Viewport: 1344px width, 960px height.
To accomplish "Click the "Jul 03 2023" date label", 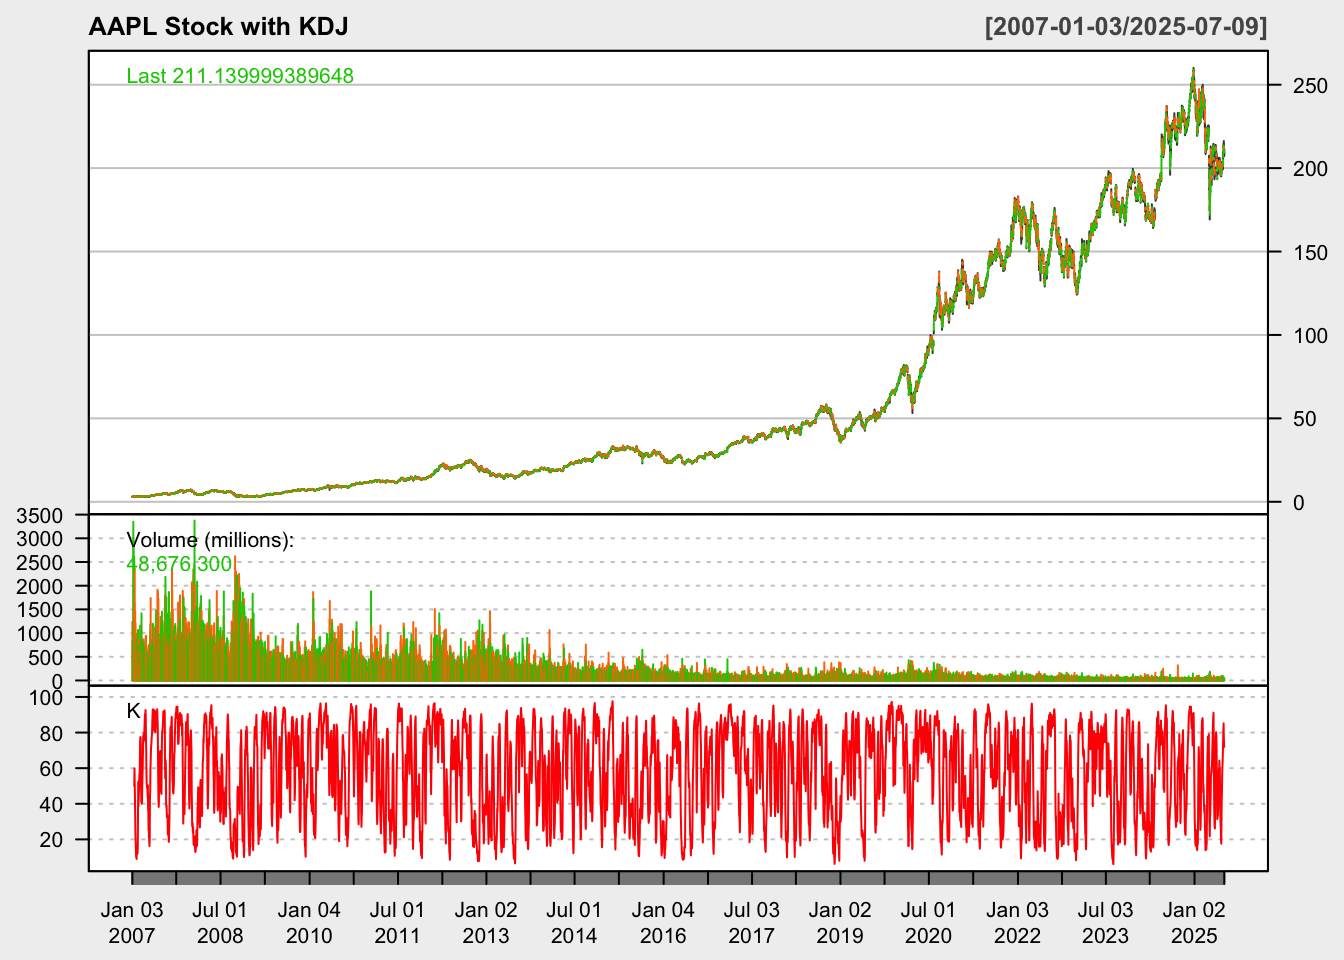I will (1105, 923).
